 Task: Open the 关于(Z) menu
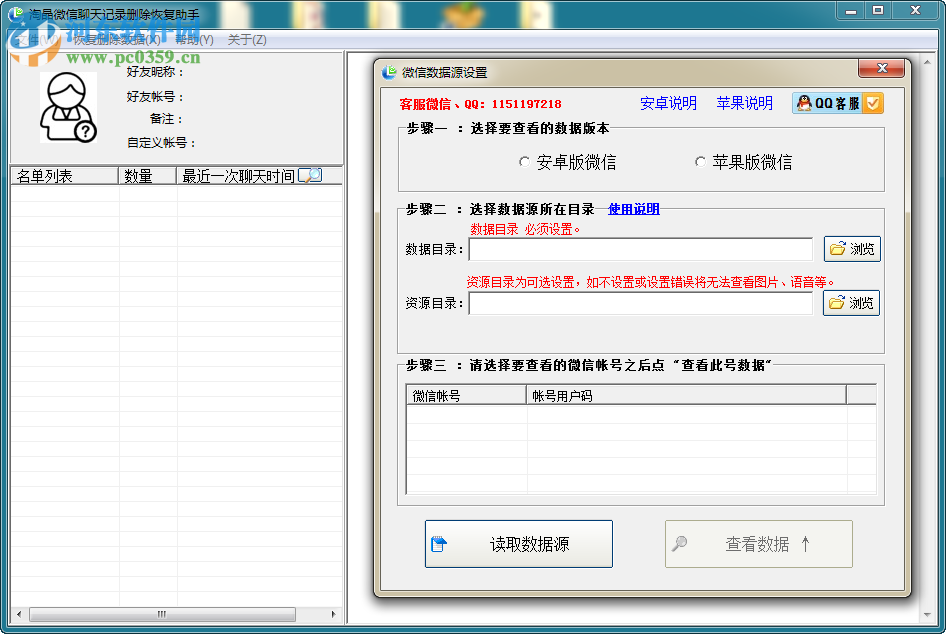[247, 40]
